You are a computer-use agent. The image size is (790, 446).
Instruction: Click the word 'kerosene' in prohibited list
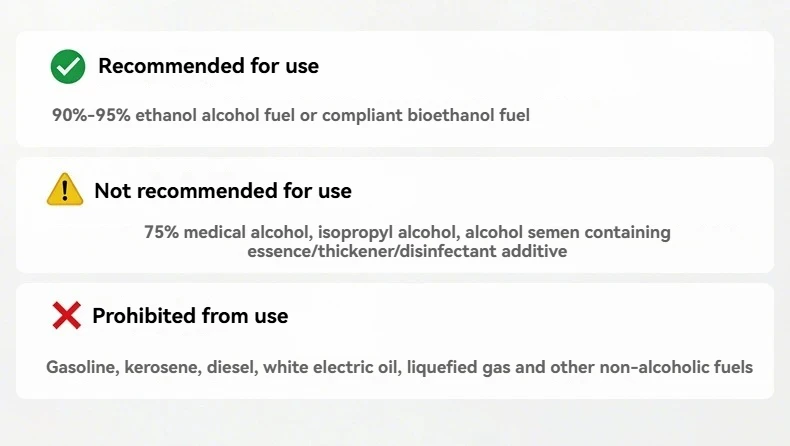point(163,367)
